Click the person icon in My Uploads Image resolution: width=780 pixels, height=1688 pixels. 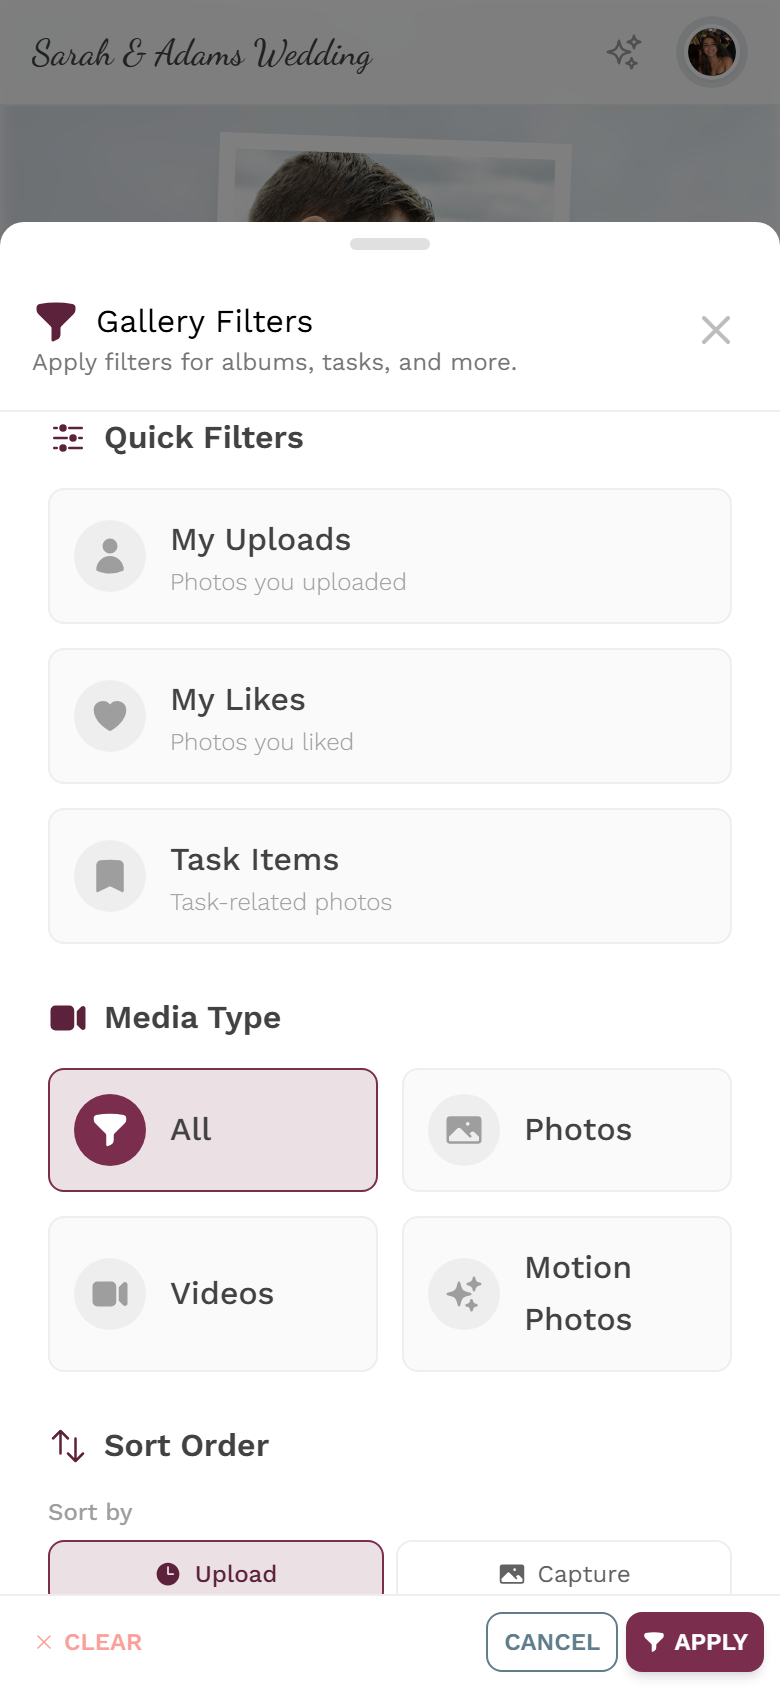[x=110, y=556]
